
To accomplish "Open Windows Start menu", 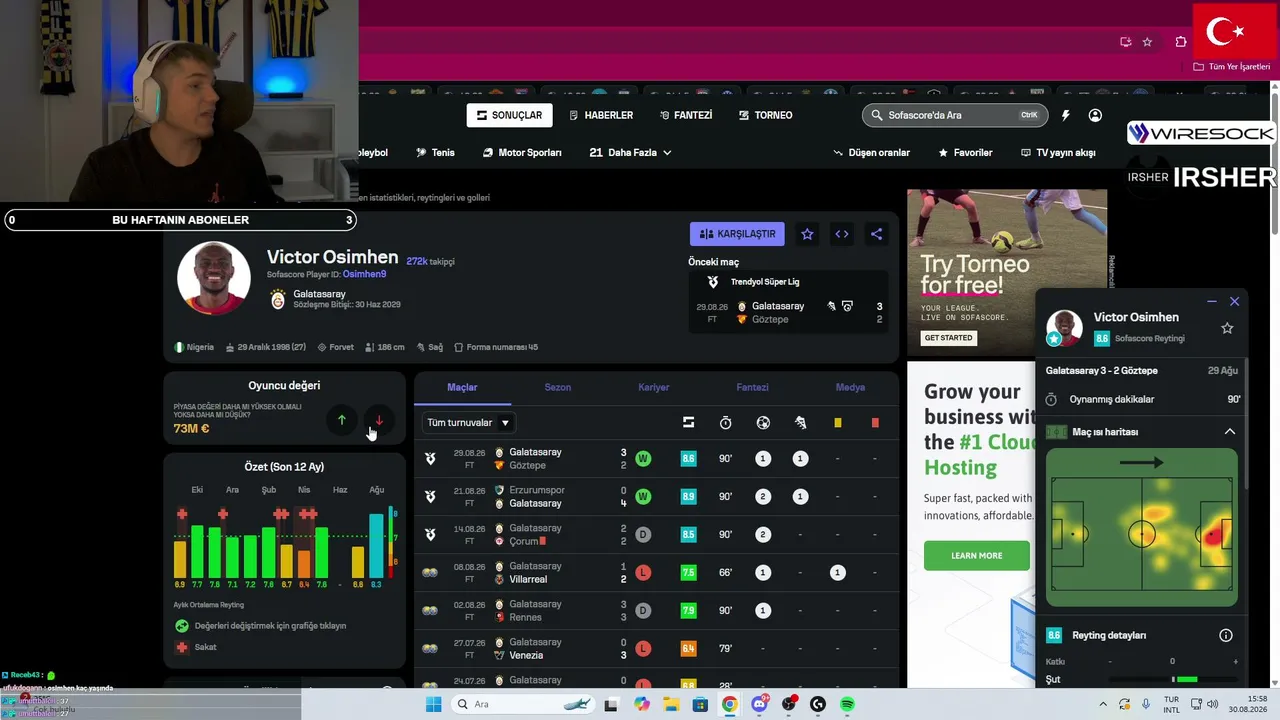I will point(433,704).
